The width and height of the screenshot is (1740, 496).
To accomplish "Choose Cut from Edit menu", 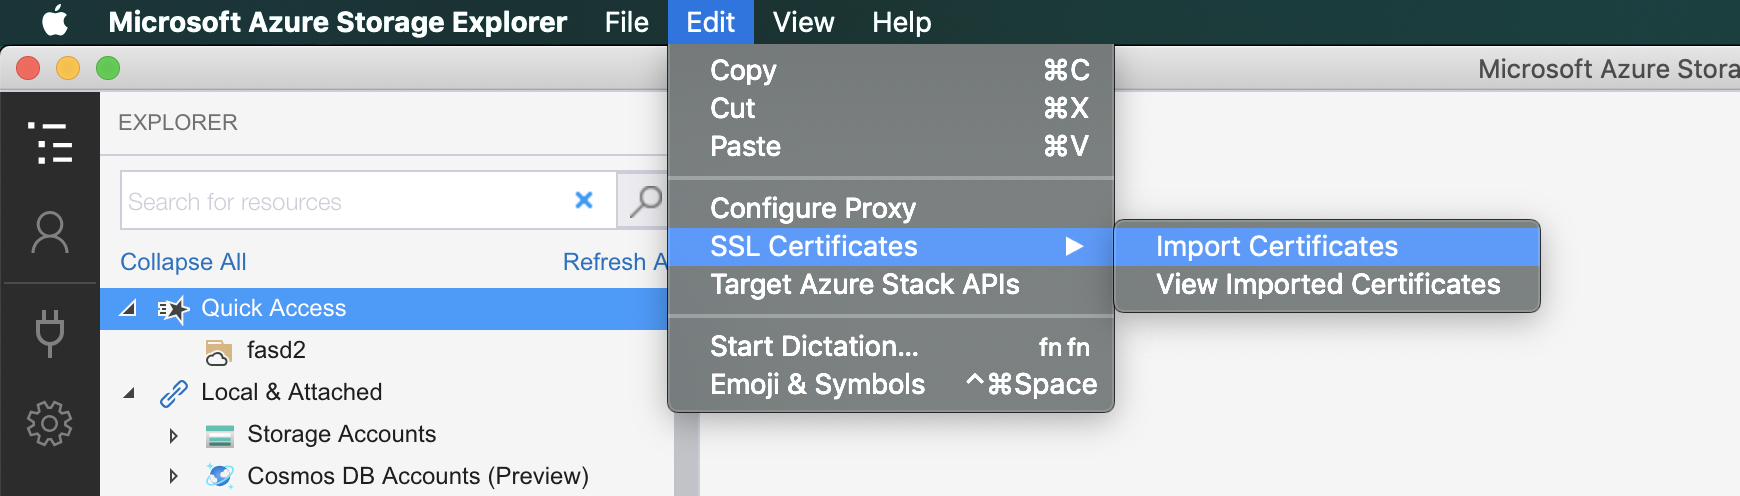I will (x=890, y=108).
